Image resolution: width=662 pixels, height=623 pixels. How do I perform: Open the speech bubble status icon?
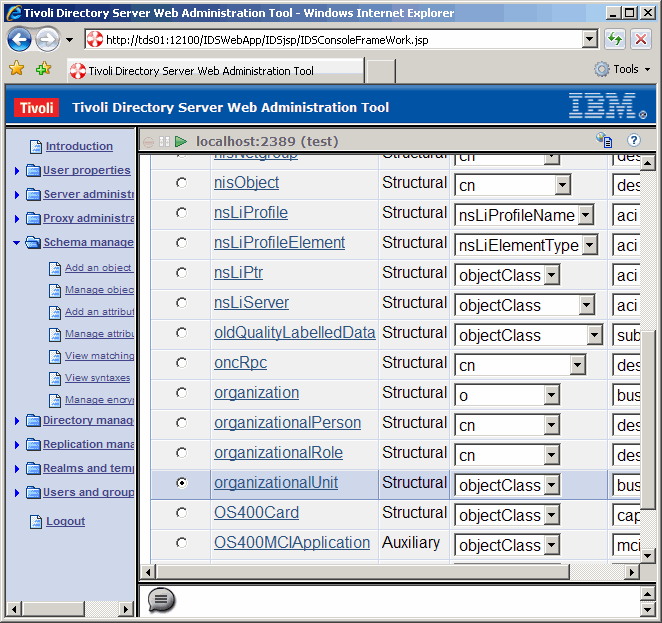[x=161, y=600]
